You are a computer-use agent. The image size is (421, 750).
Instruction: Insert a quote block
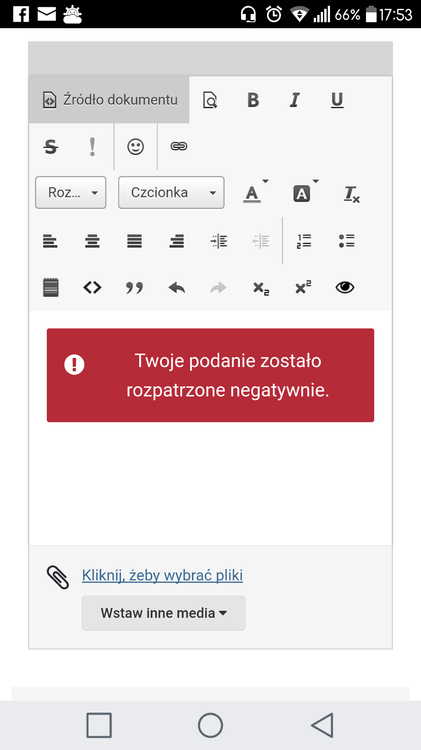pos(134,287)
